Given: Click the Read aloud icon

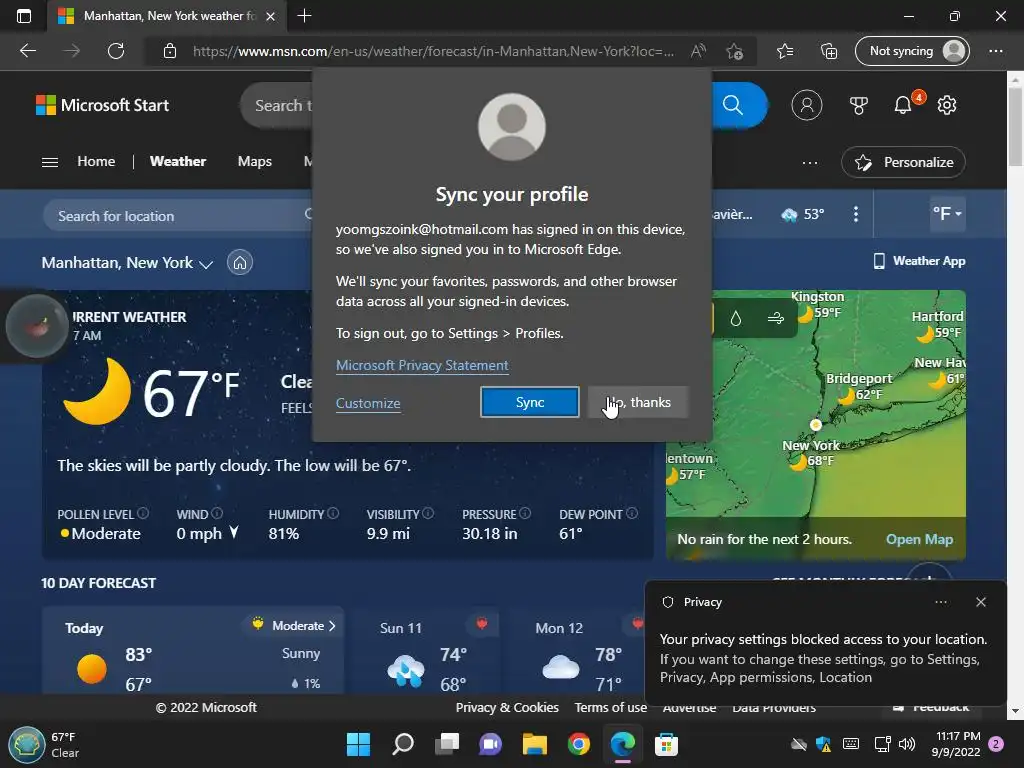Looking at the screenshot, I should click(698, 51).
